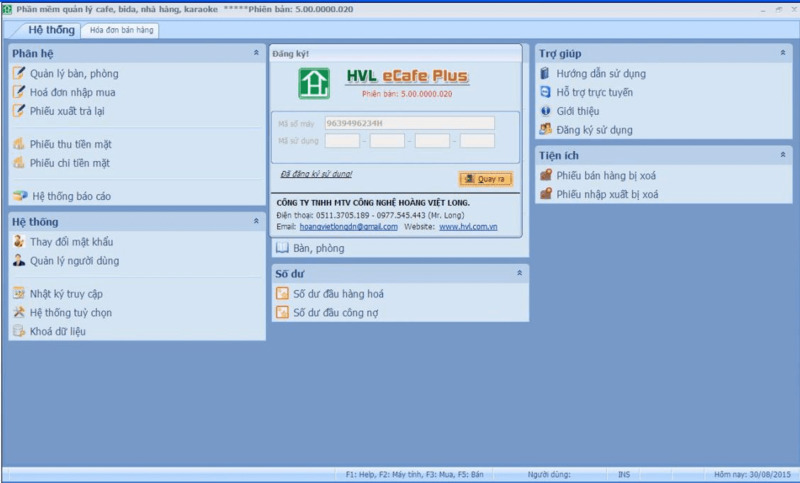The height and width of the screenshot is (483, 800).
Task: Click the Hỗ trợ trực tuyến label
Action: point(594,92)
